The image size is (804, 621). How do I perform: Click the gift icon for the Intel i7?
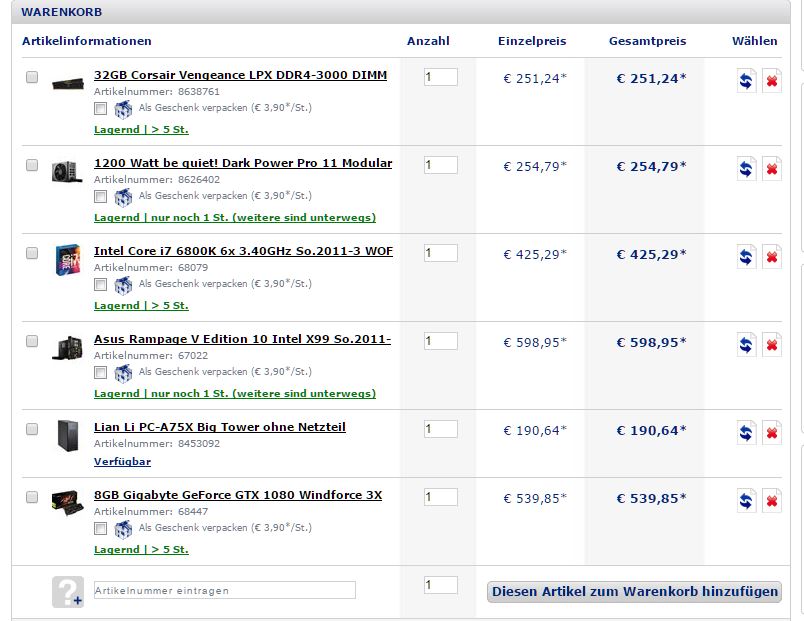coord(123,285)
